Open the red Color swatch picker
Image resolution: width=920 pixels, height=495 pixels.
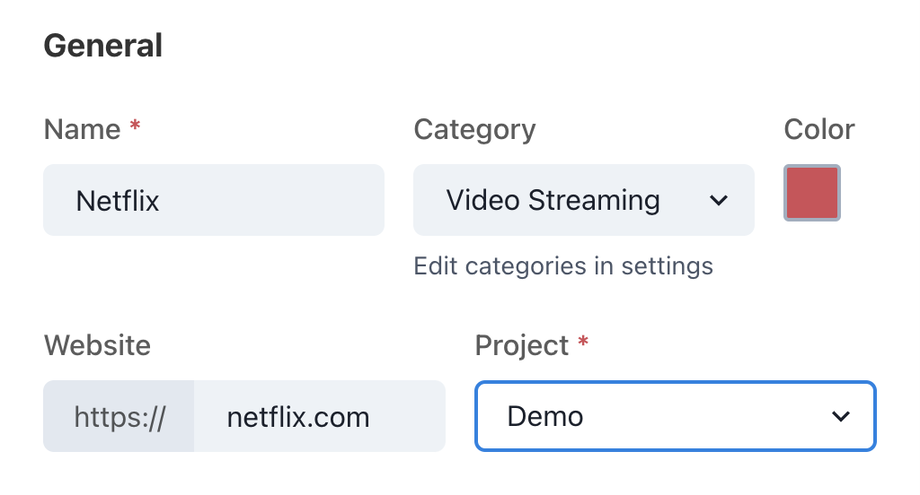(812, 193)
